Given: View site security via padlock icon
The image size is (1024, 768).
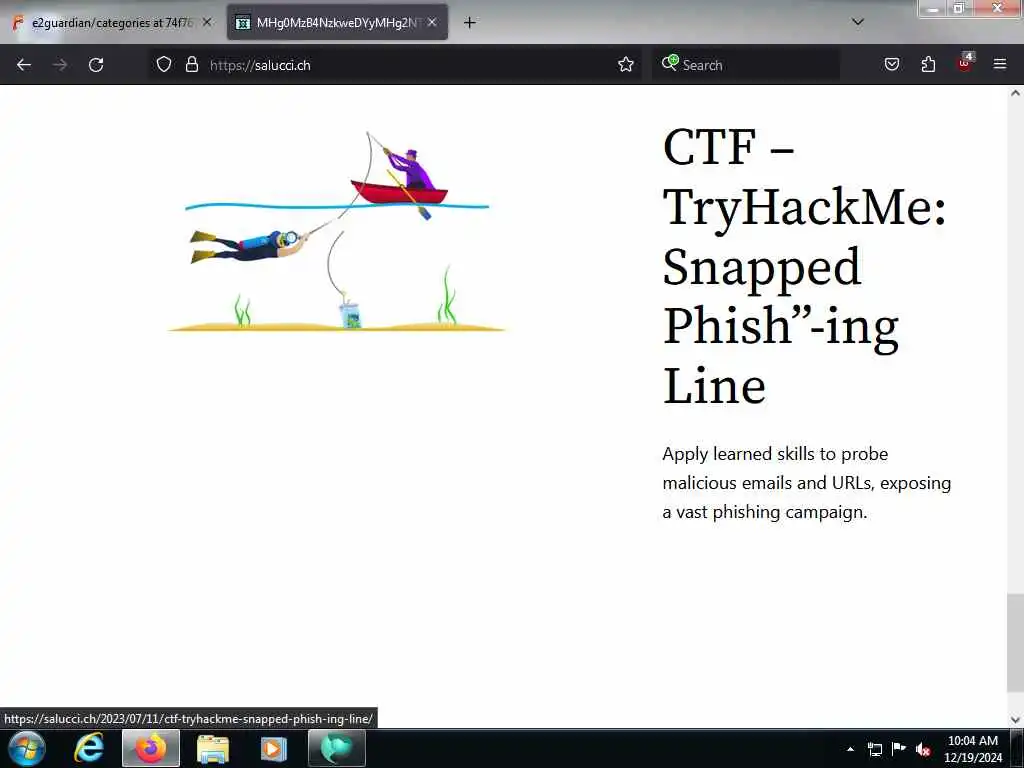Looking at the screenshot, I should 191,64.
